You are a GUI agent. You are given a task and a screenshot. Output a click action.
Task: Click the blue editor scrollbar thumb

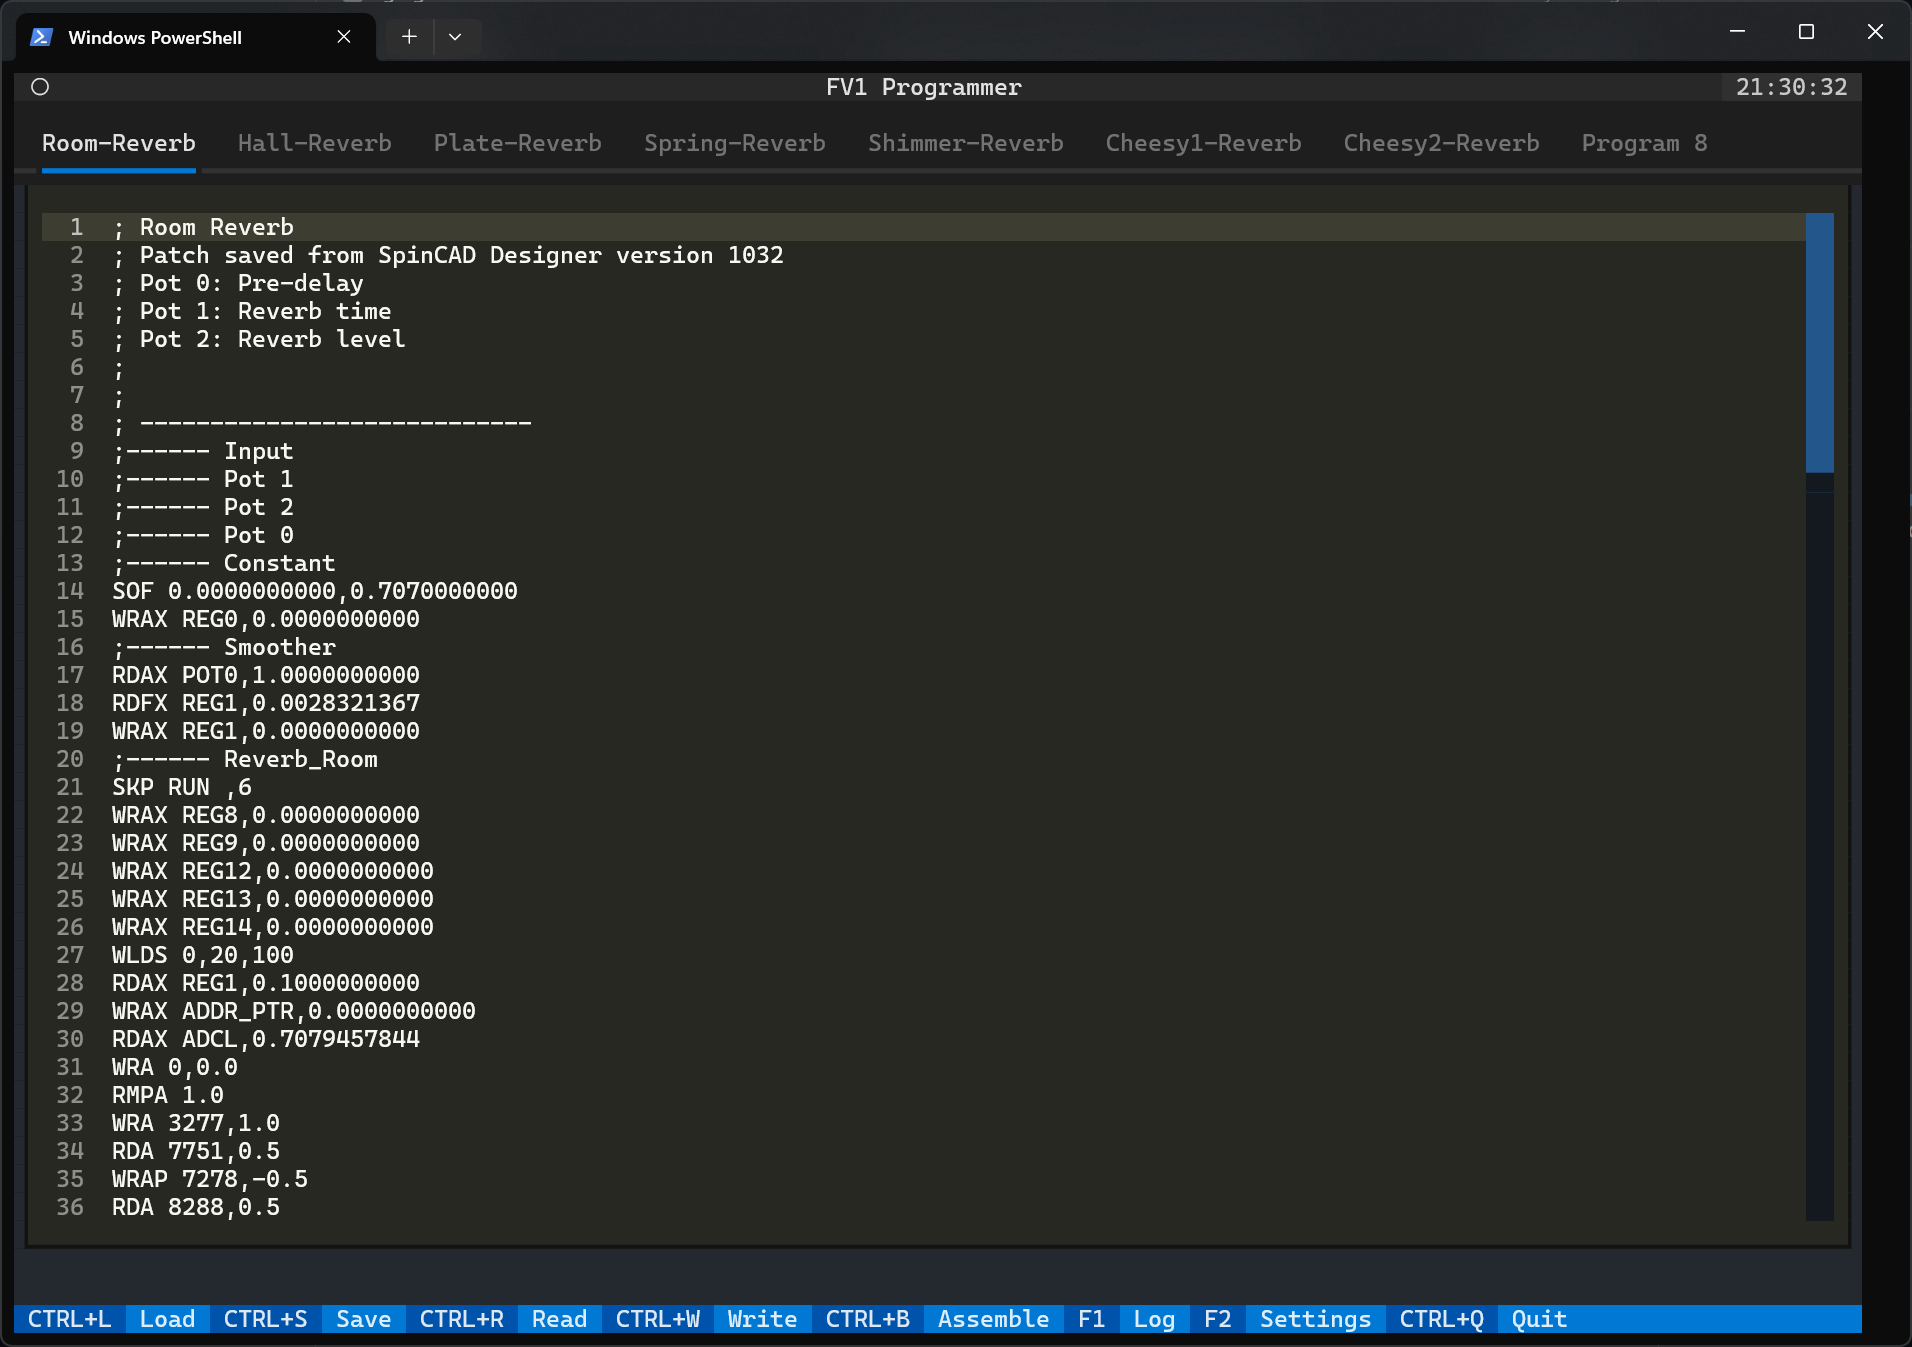(x=1819, y=342)
